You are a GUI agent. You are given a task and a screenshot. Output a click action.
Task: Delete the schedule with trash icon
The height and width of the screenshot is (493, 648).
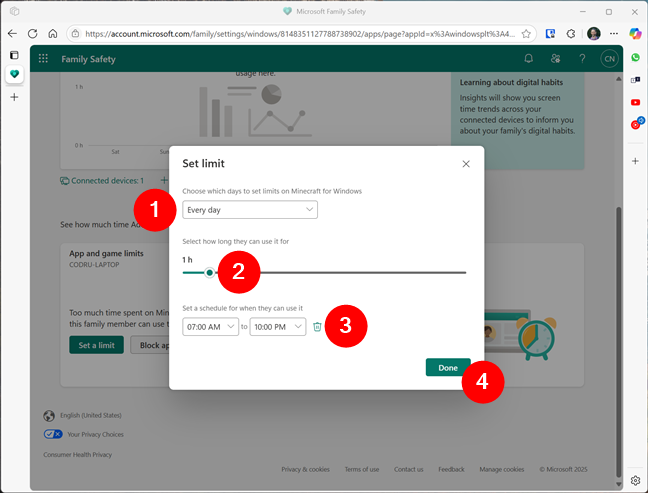click(317, 326)
